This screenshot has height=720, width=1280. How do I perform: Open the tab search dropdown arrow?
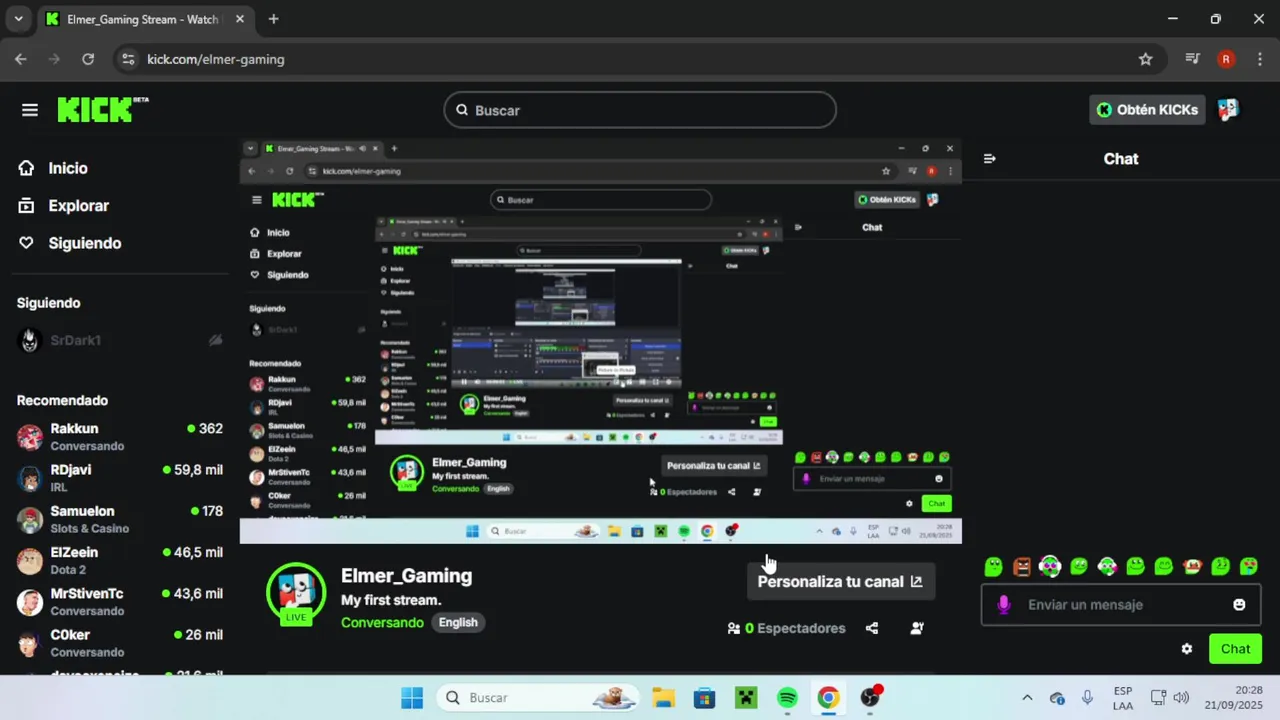18,19
